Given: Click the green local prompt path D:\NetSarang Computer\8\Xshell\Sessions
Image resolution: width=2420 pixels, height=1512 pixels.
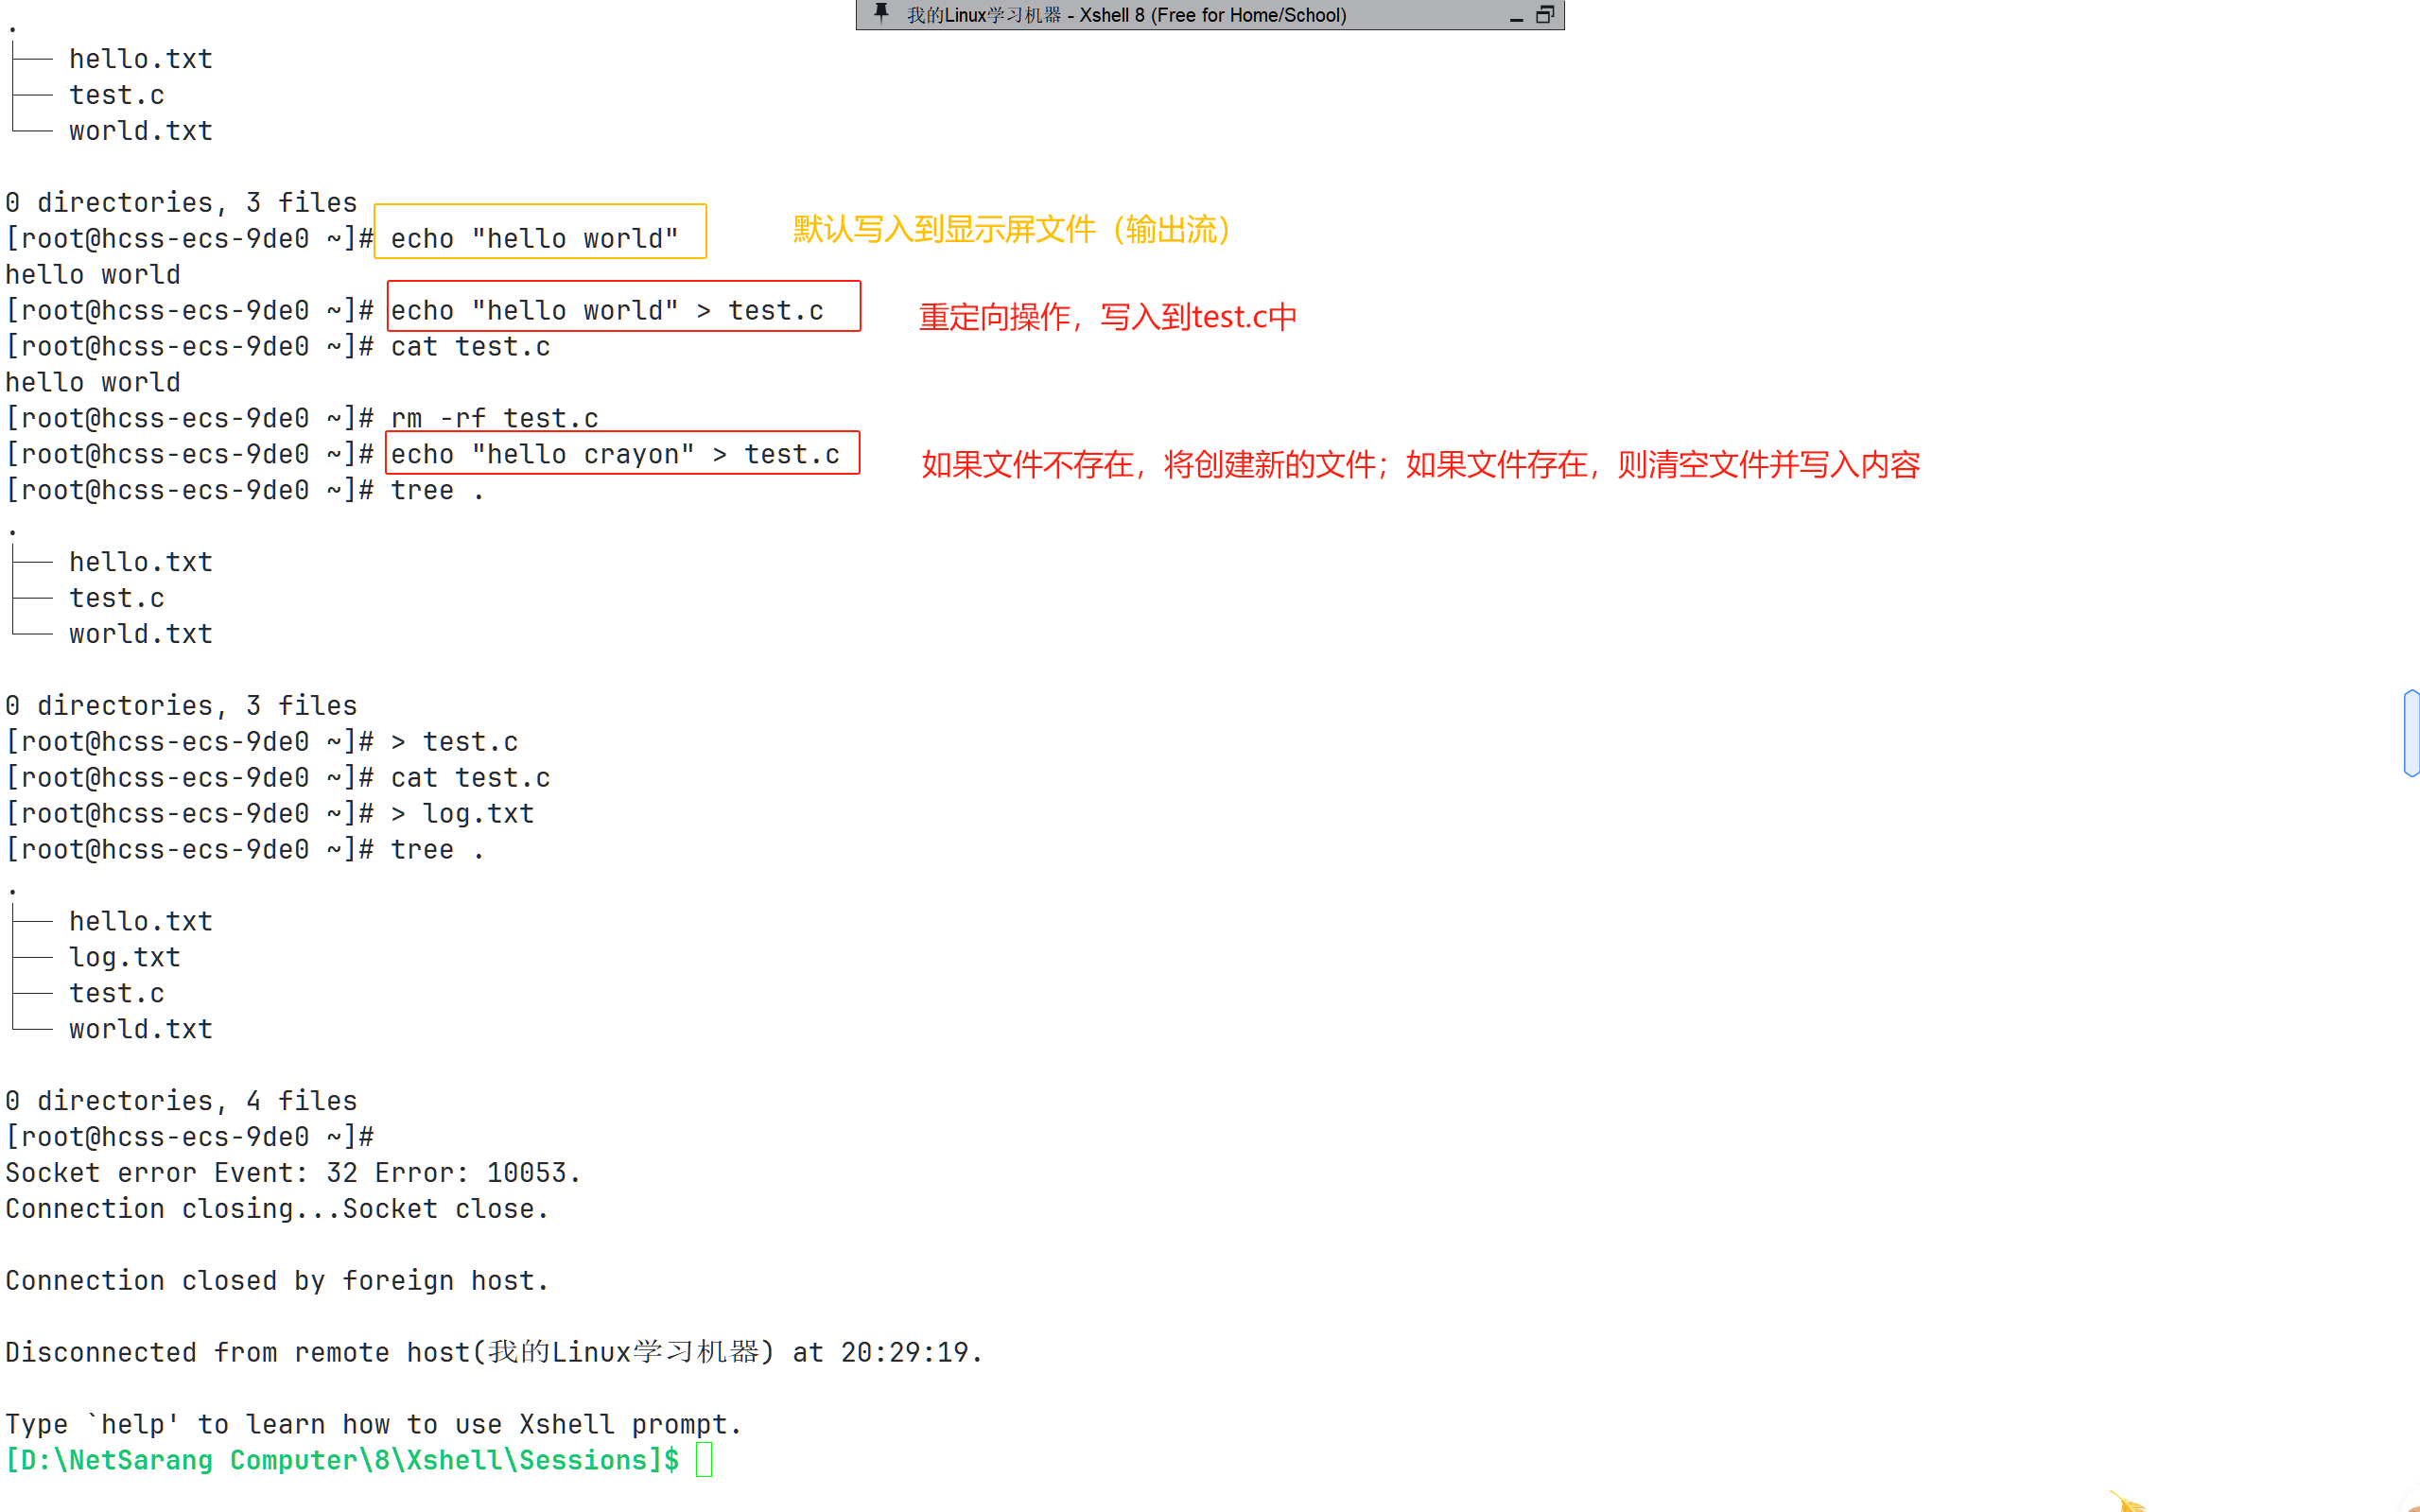Looking at the screenshot, I should pyautogui.click(x=341, y=1460).
